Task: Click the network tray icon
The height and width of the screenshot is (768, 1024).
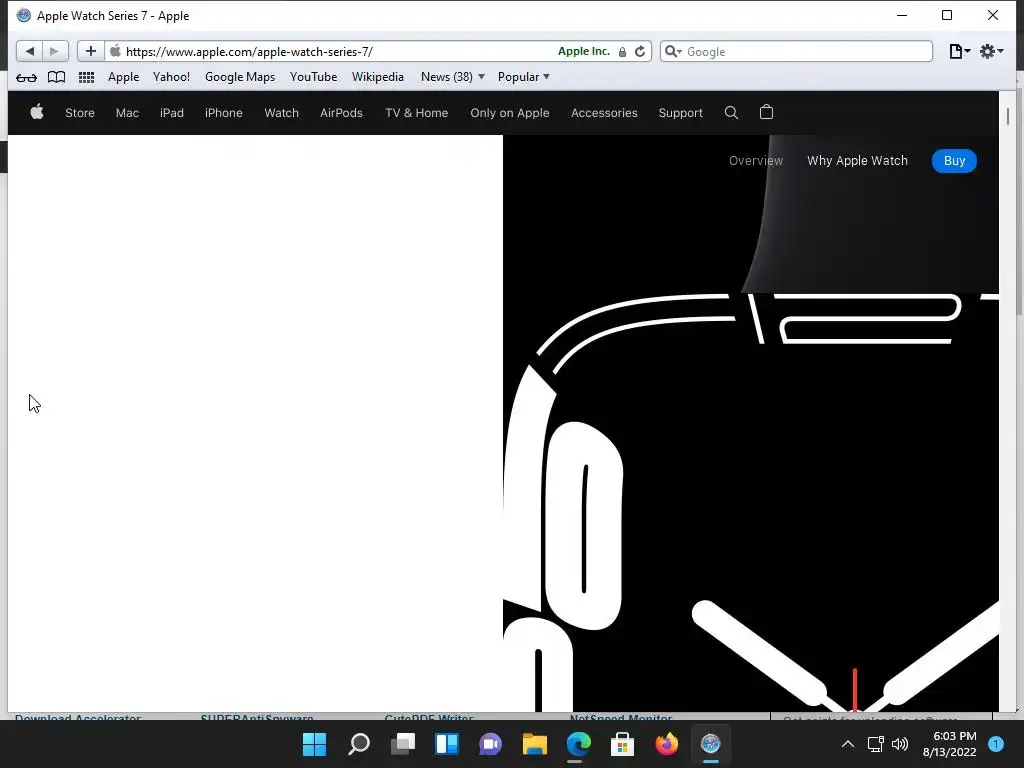Action: tap(876, 744)
